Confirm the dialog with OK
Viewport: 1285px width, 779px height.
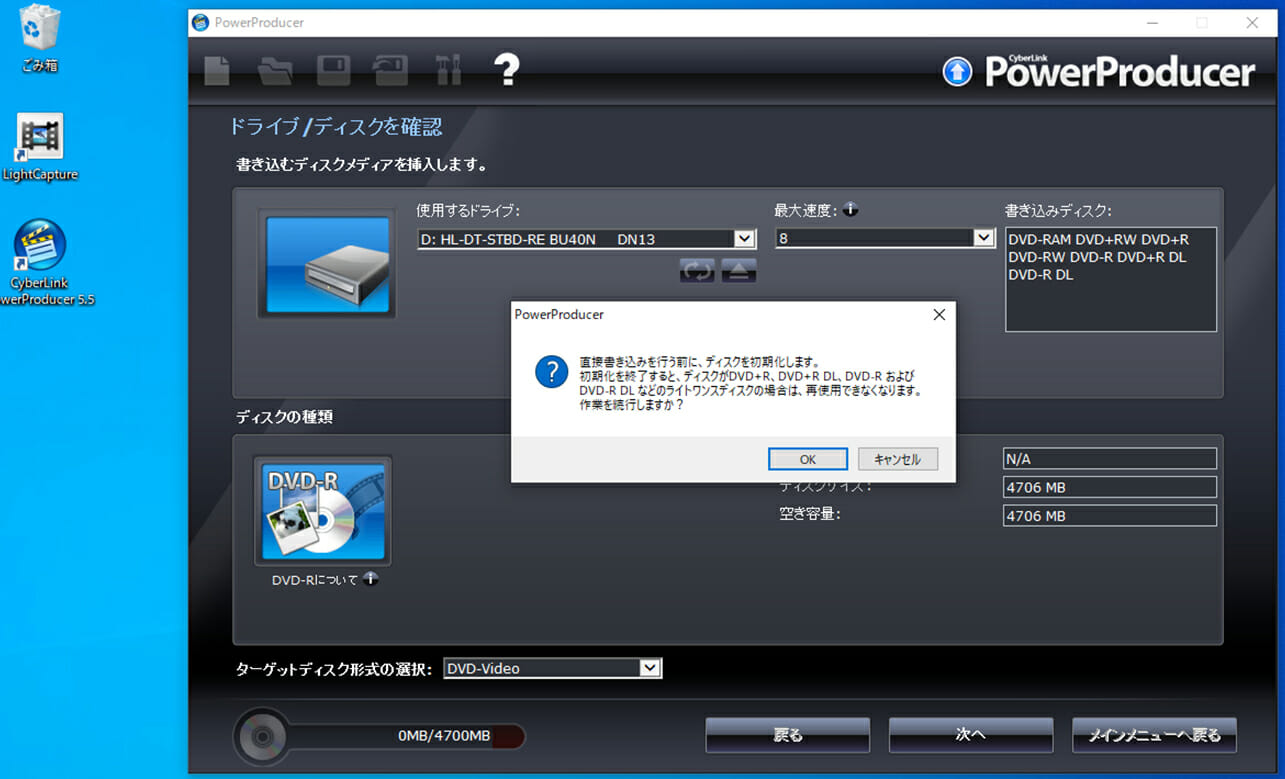808,459
